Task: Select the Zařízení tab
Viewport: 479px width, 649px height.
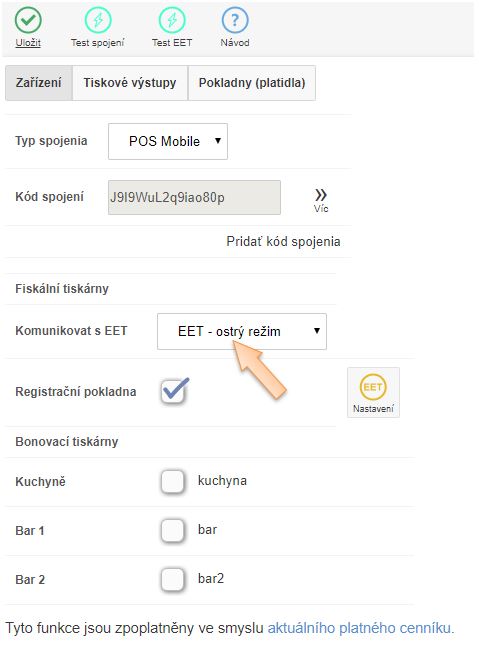Action: (39, 83)
